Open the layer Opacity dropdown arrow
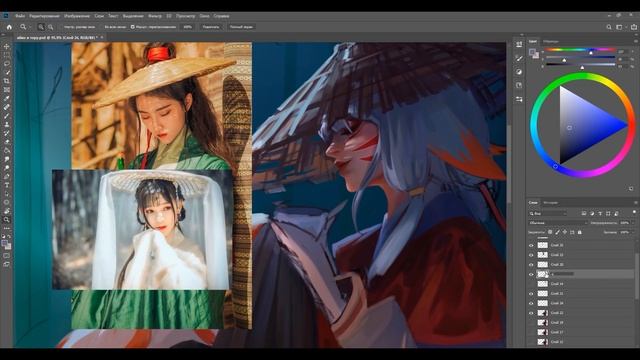 click(x=633, y=223)
